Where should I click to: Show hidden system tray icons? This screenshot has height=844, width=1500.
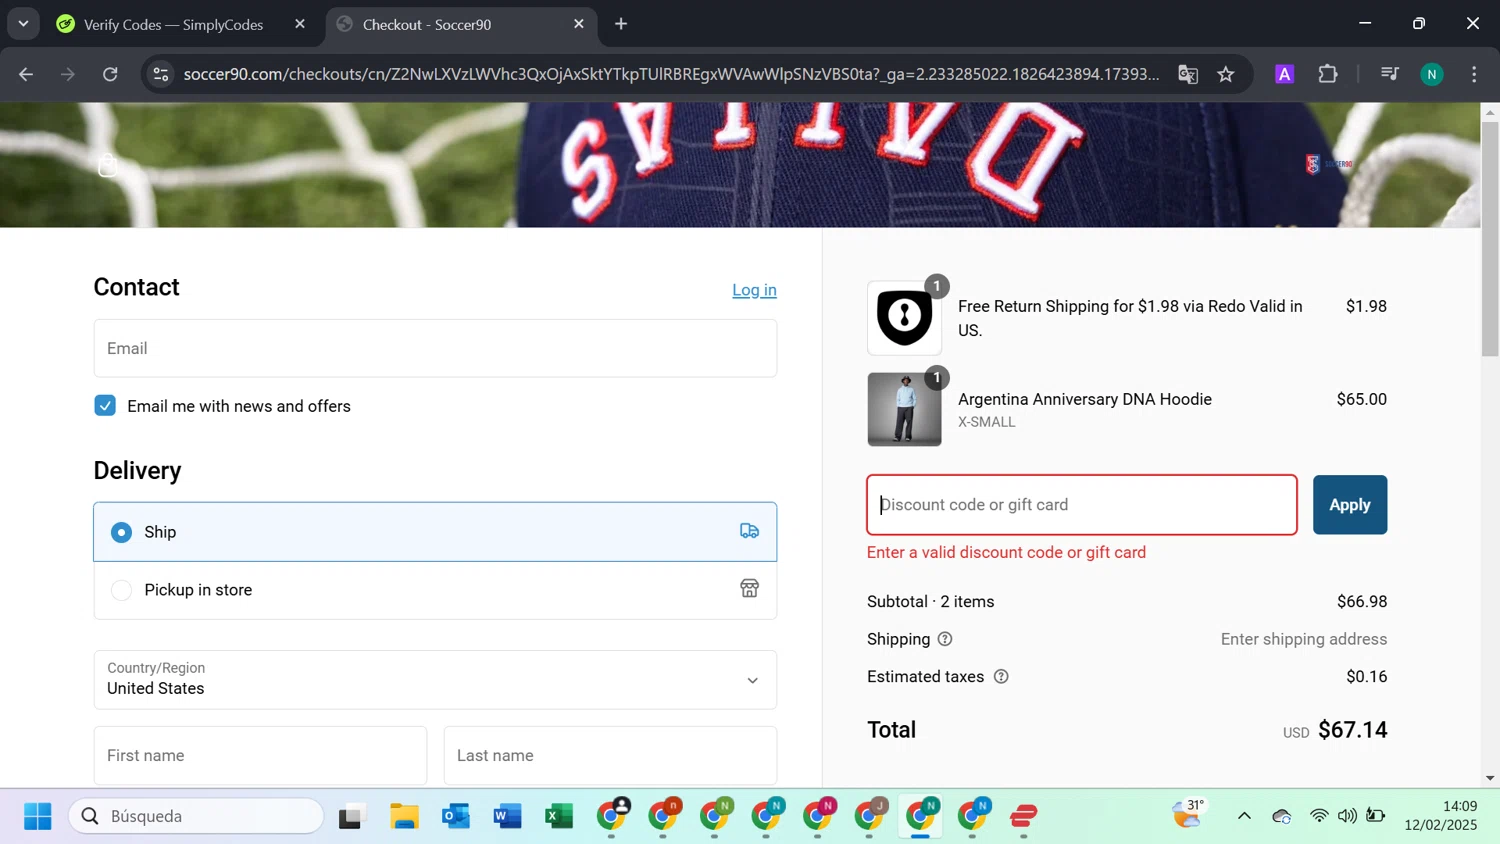pyautogui.click(x=1244, y=816)
